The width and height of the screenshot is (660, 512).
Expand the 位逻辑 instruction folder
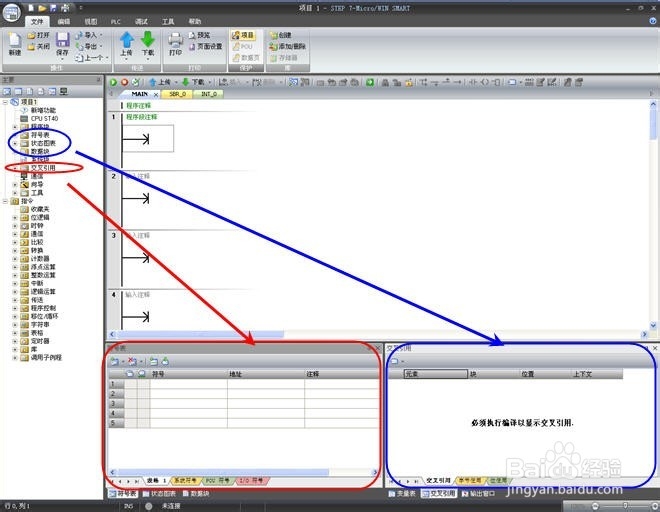[x=15, y=218]
